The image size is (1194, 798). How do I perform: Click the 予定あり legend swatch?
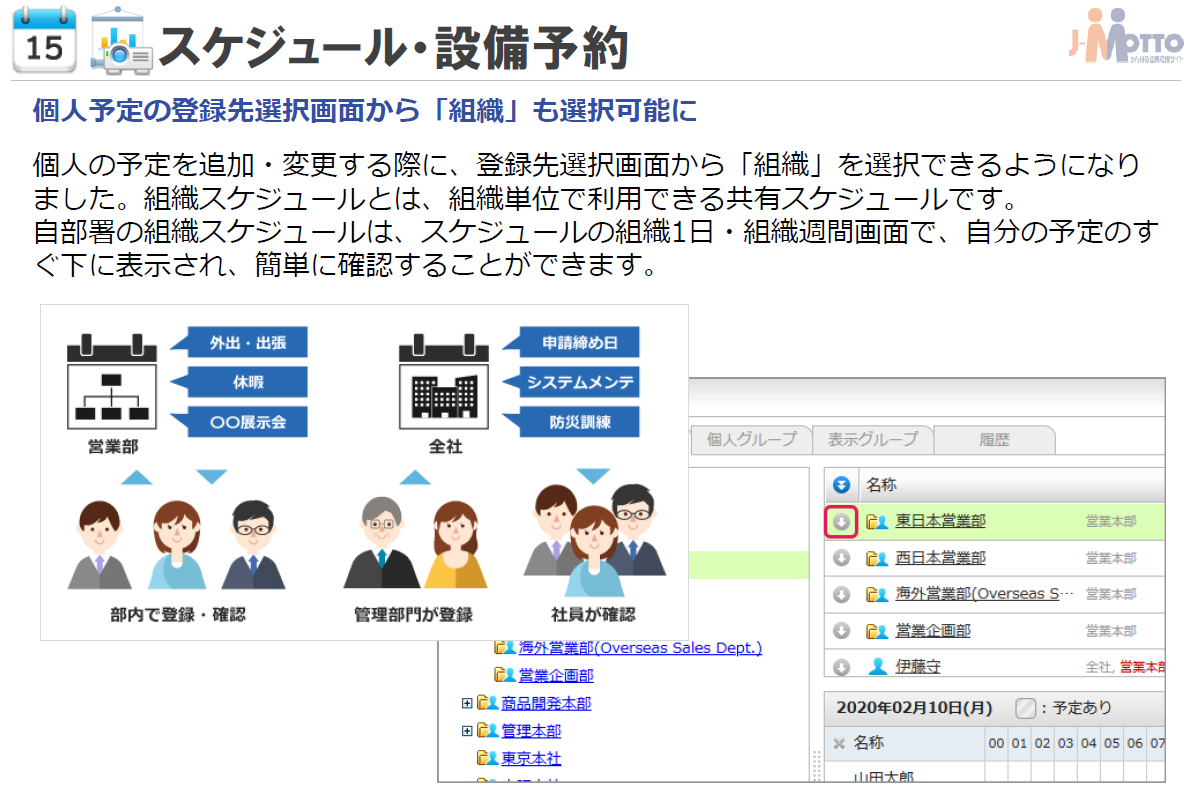click(1025, 708)
